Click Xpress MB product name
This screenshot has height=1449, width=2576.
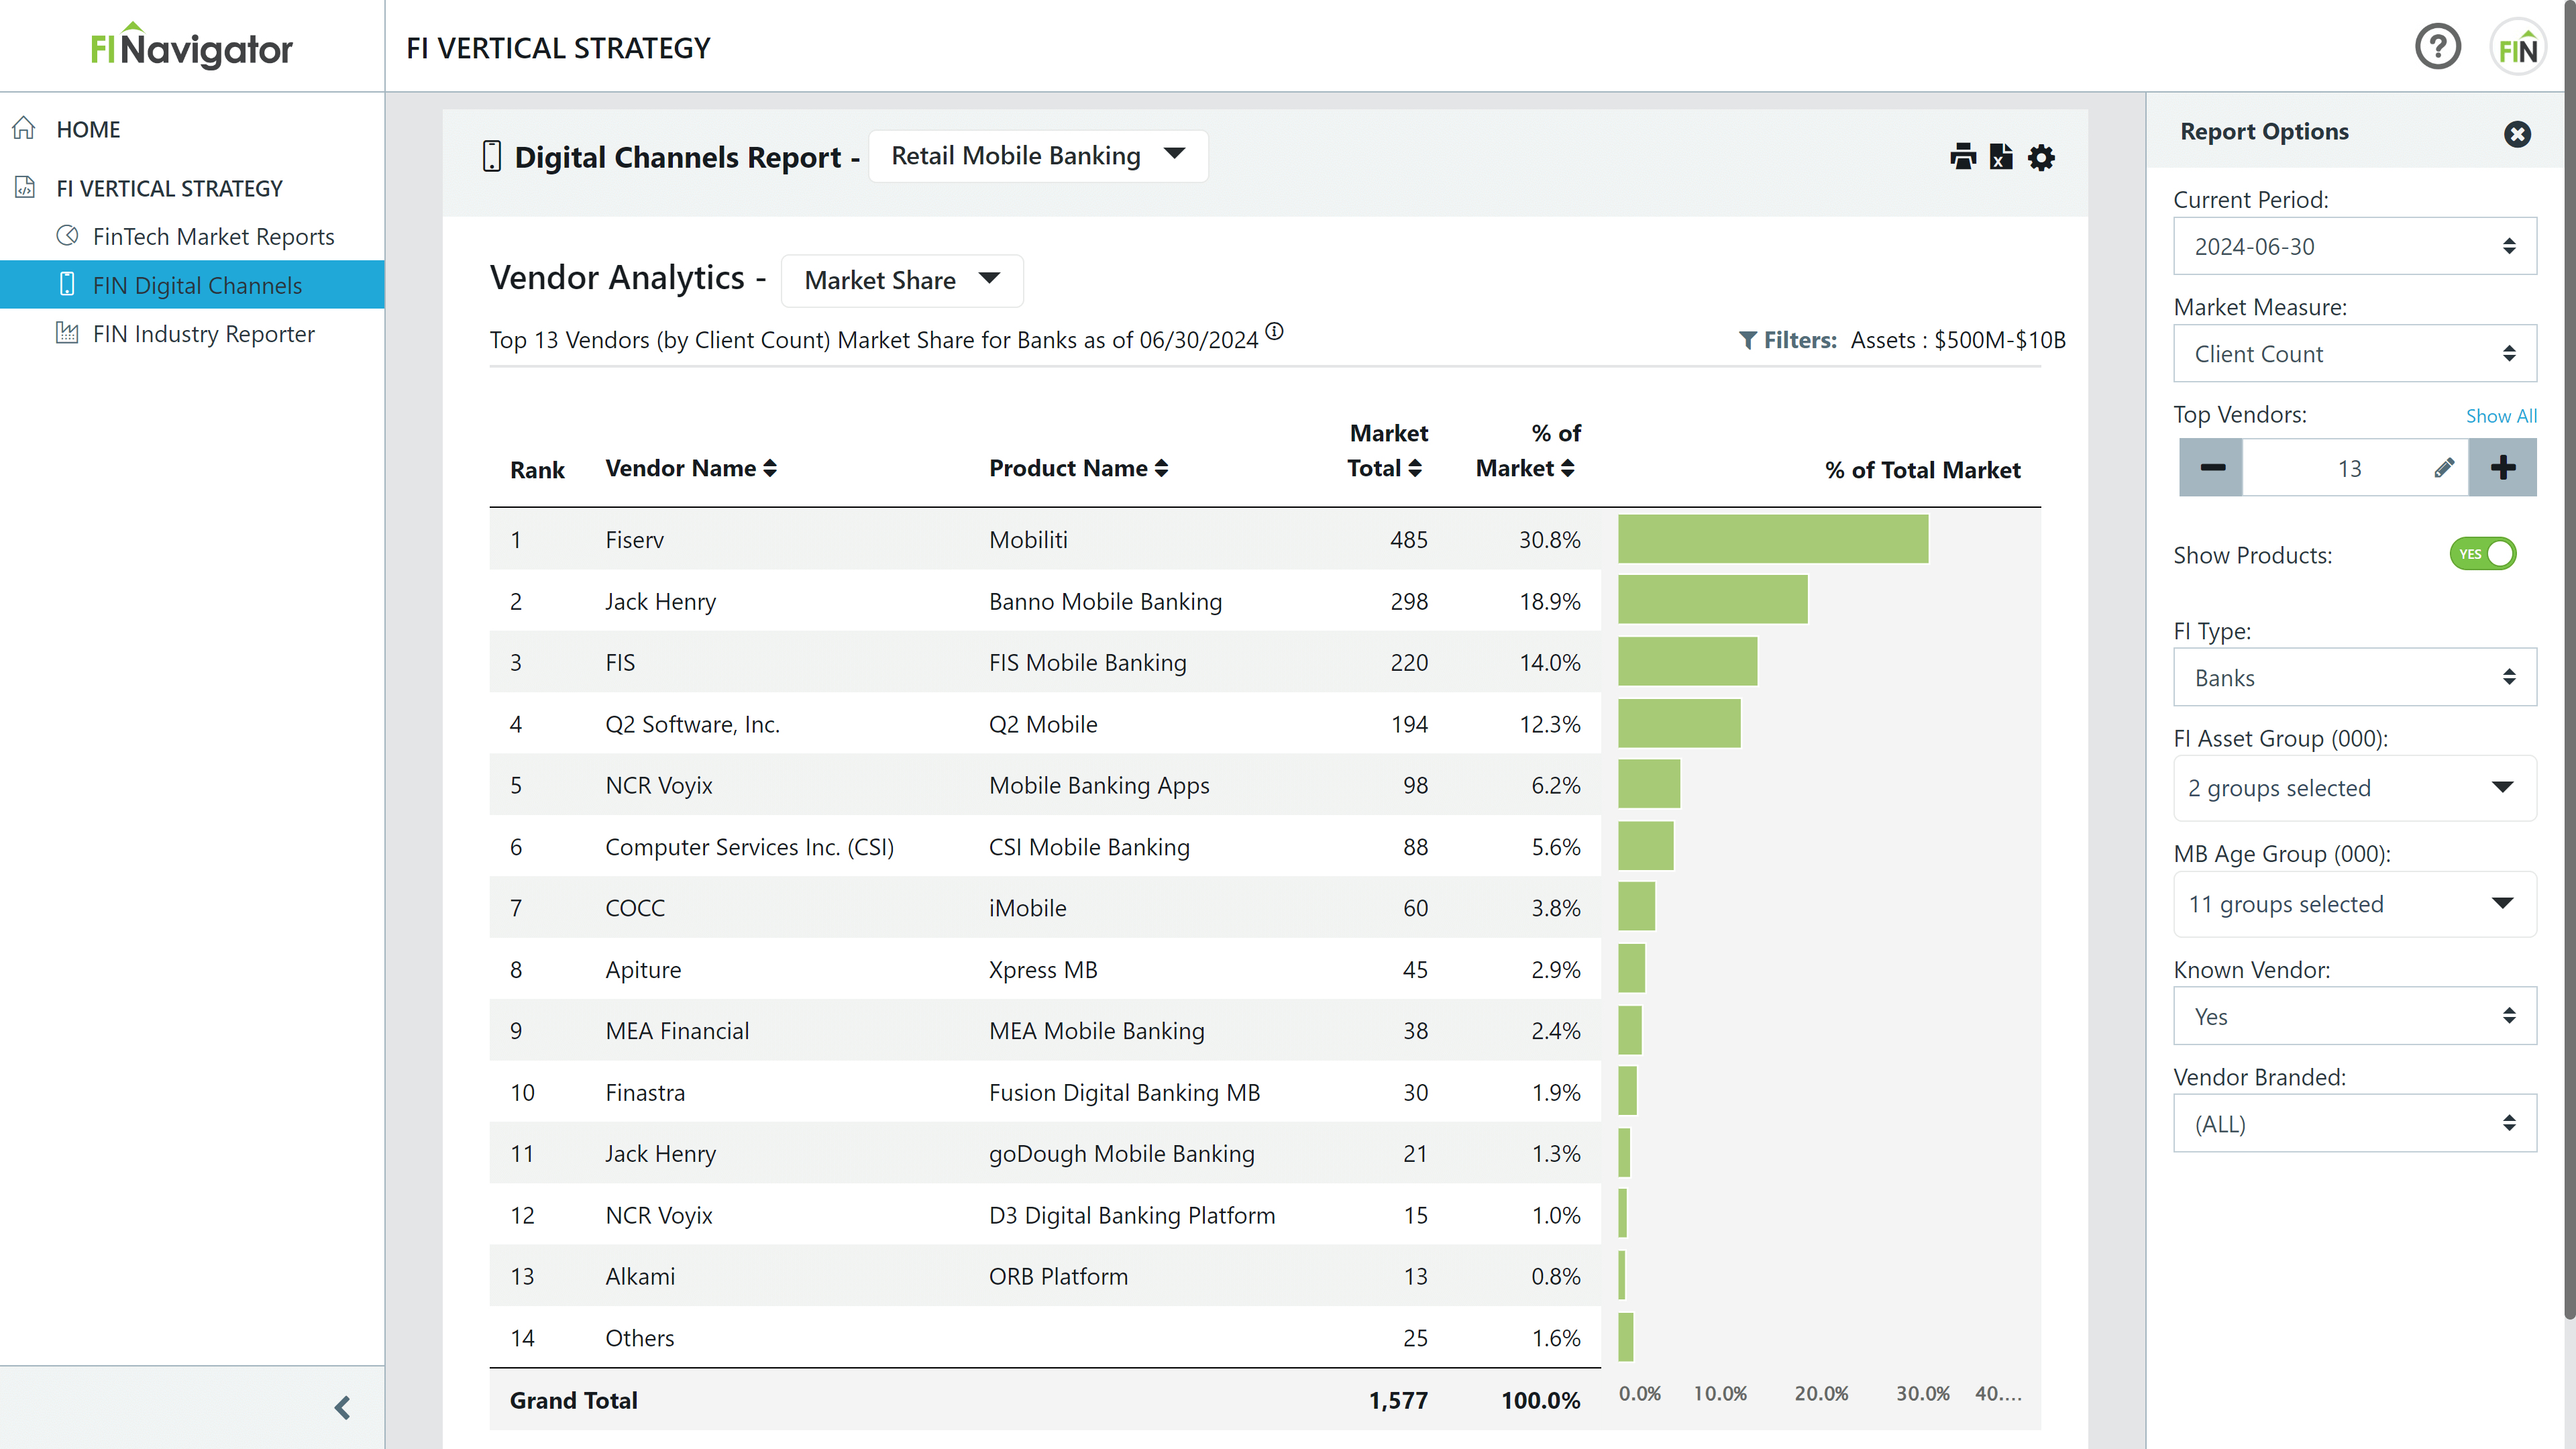(x=1043, y=970)
